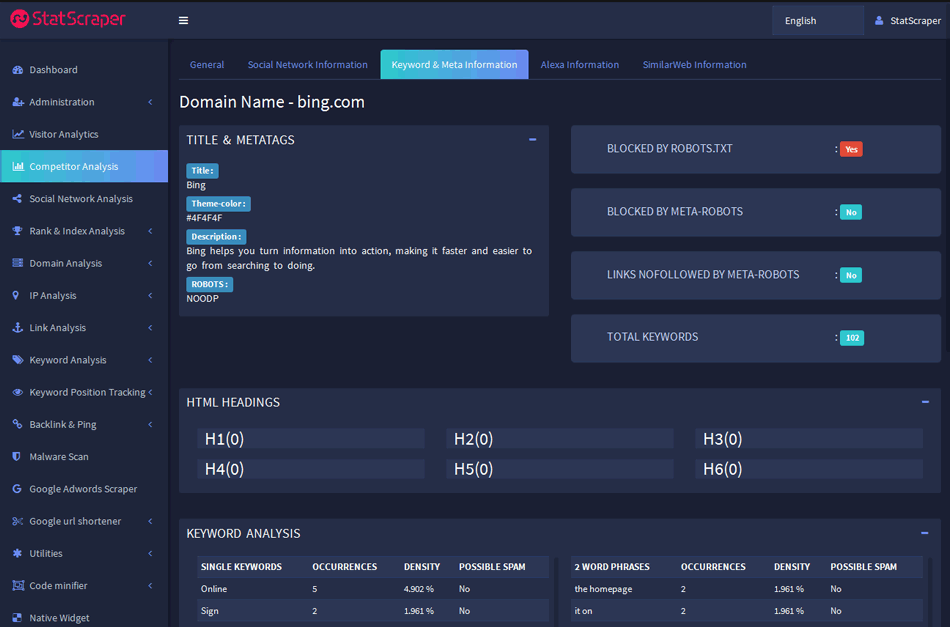Click the ROBOTS: label badge
The width and height of the screenshot is (950, 627).
(x=210, y=284)
